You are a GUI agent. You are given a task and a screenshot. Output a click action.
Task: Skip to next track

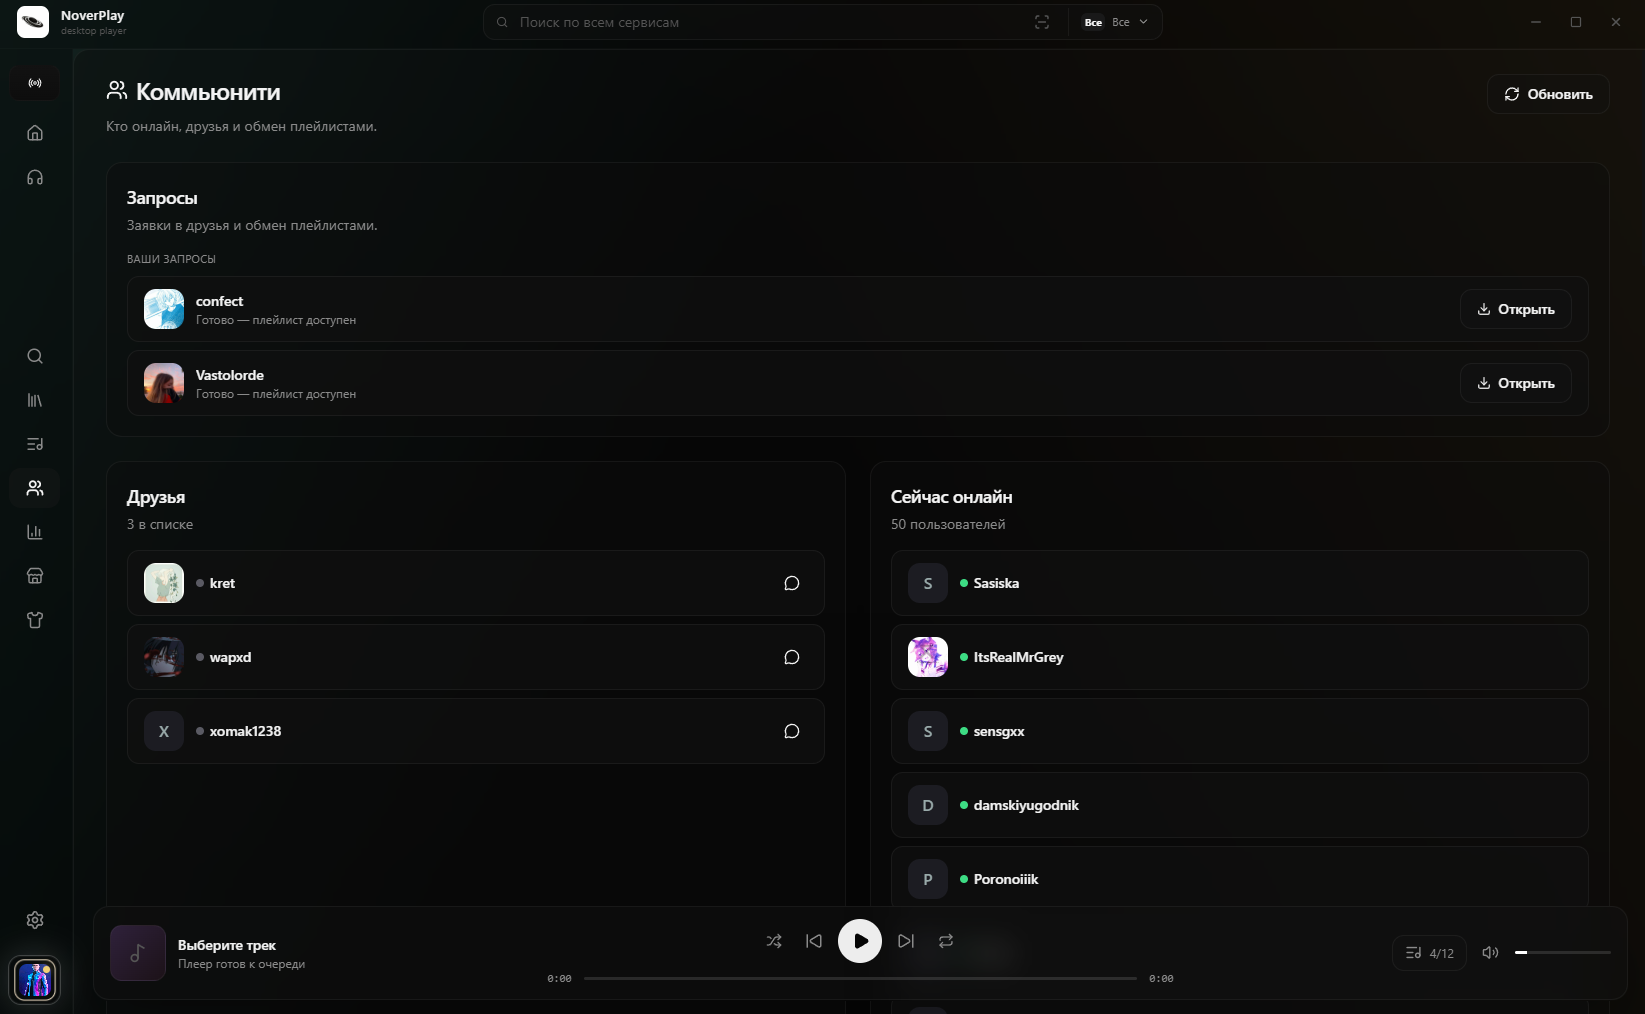(x=906, y=941)
